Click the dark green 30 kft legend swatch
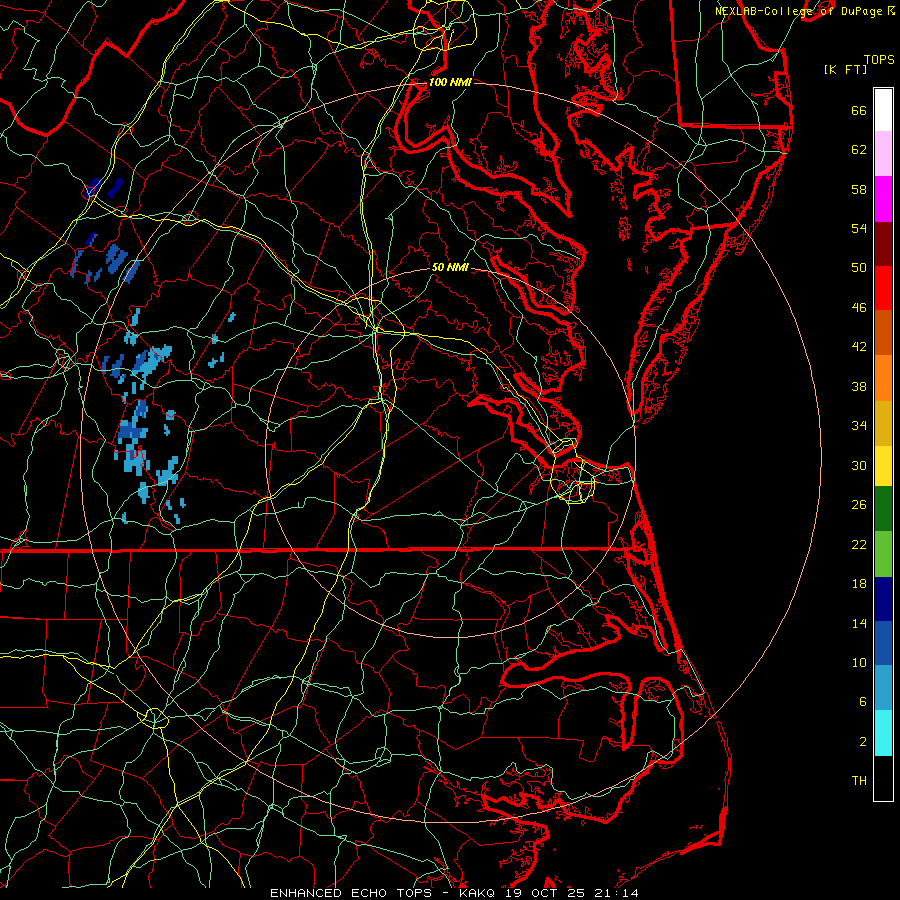900x900 pixels. 883,509
